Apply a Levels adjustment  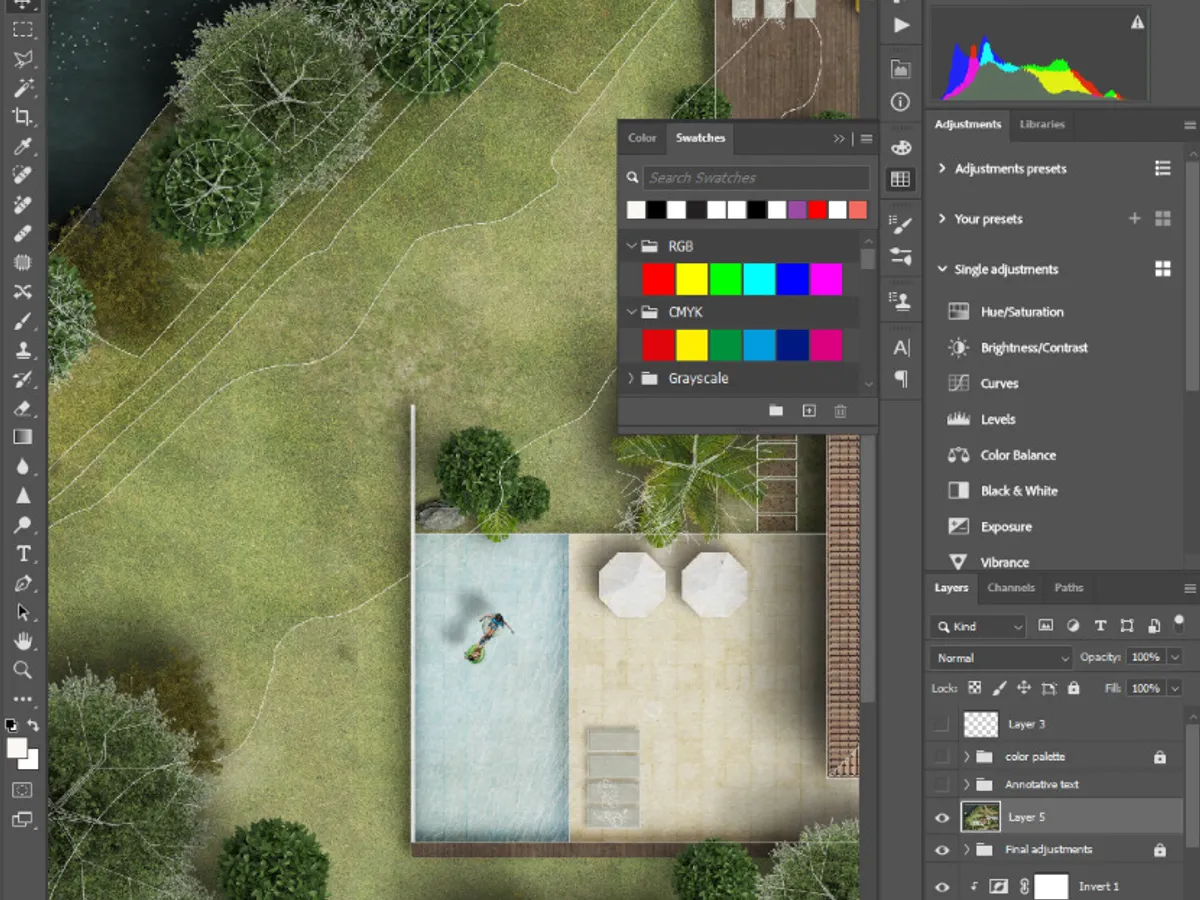(x=997, y=419)
